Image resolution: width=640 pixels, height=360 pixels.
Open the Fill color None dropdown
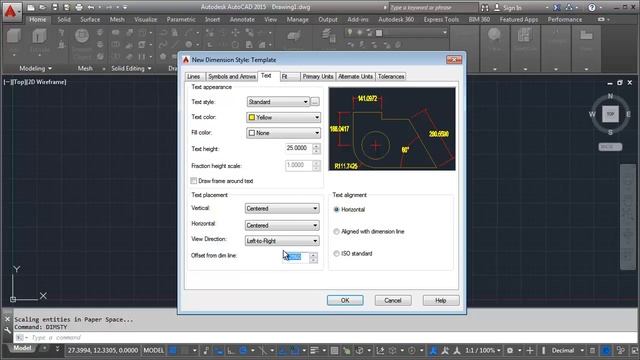pos(283,133)
